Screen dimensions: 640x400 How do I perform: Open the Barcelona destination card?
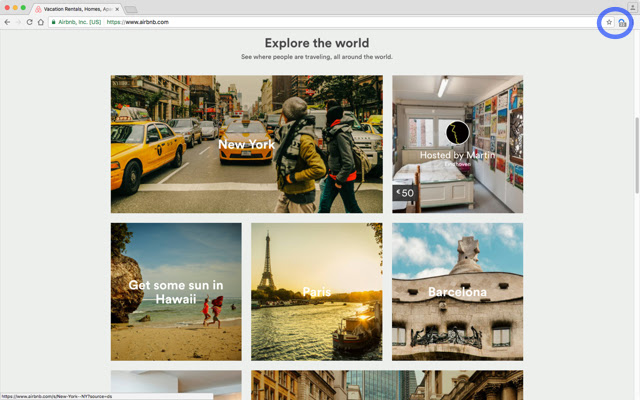457,292
